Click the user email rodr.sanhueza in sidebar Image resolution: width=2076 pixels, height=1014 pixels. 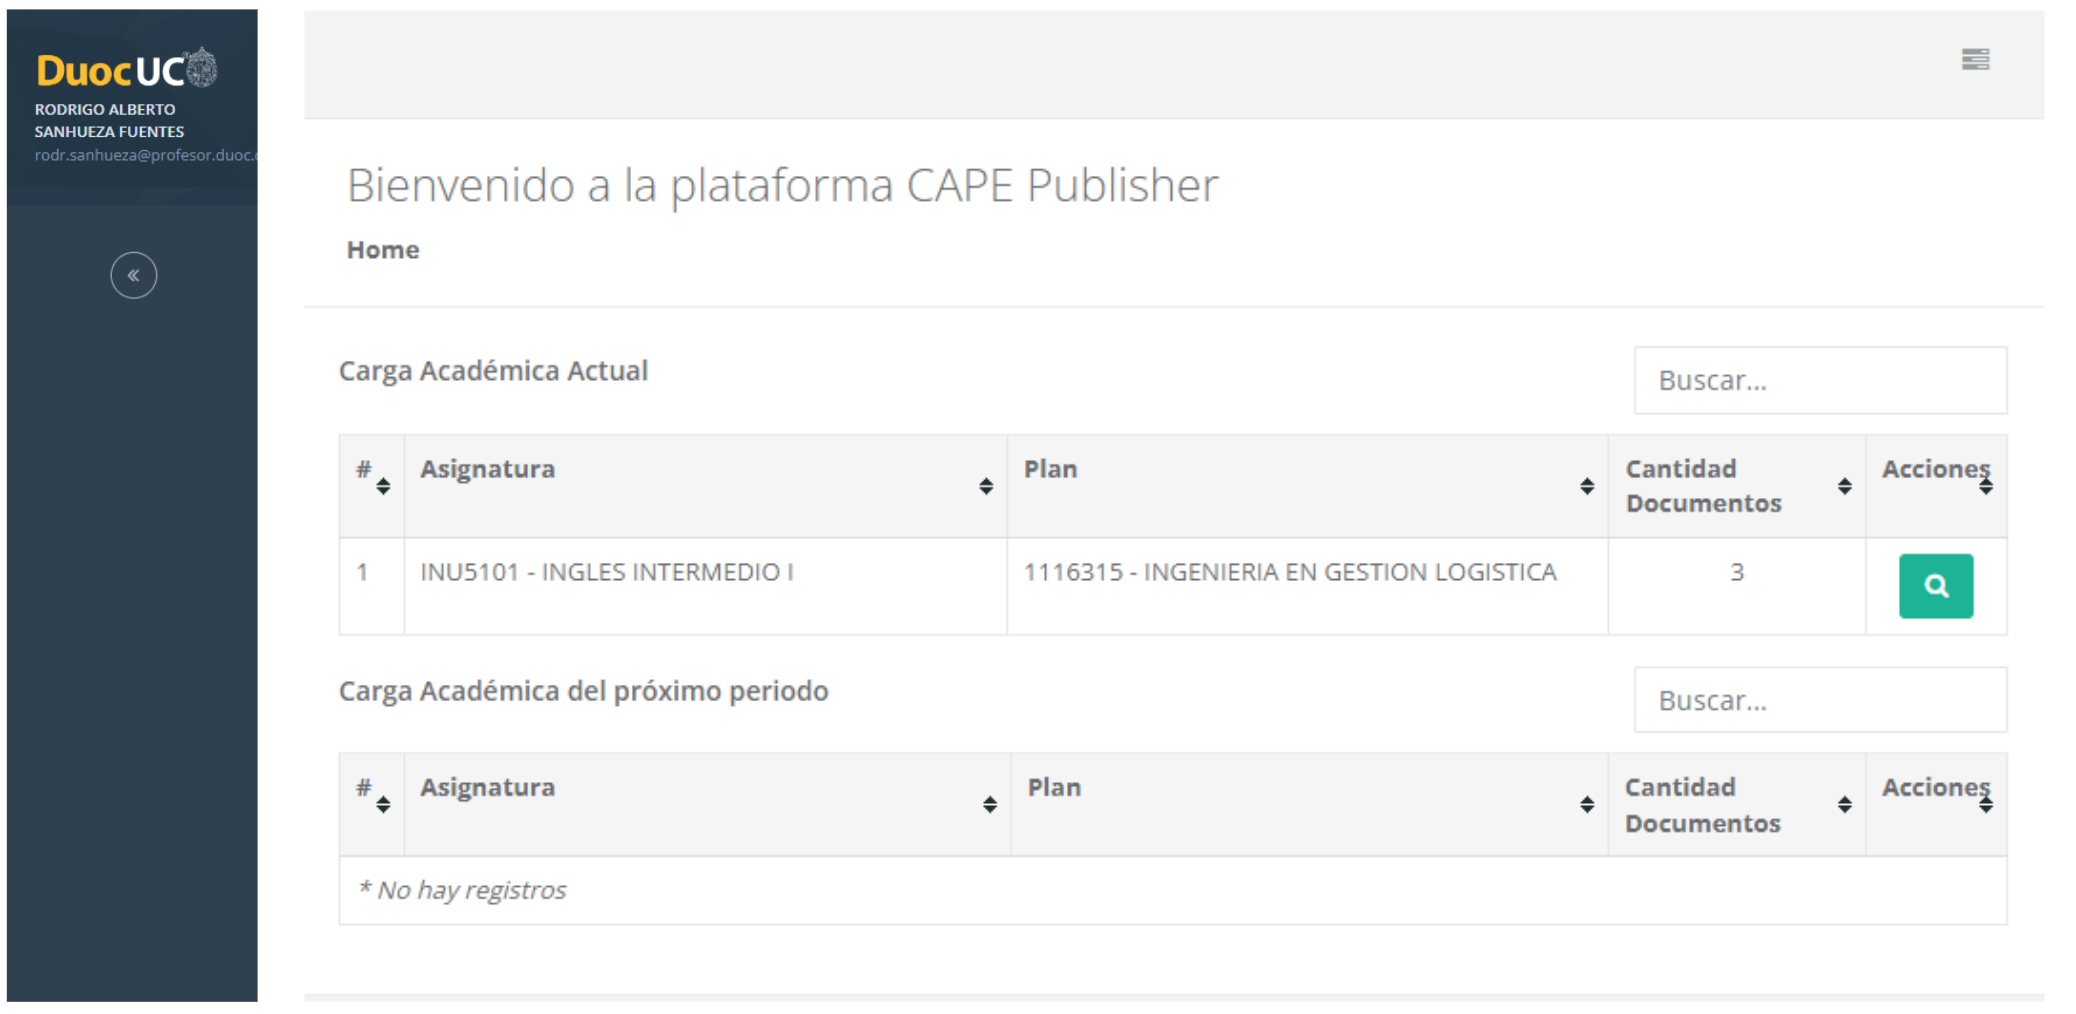point(146,155)
